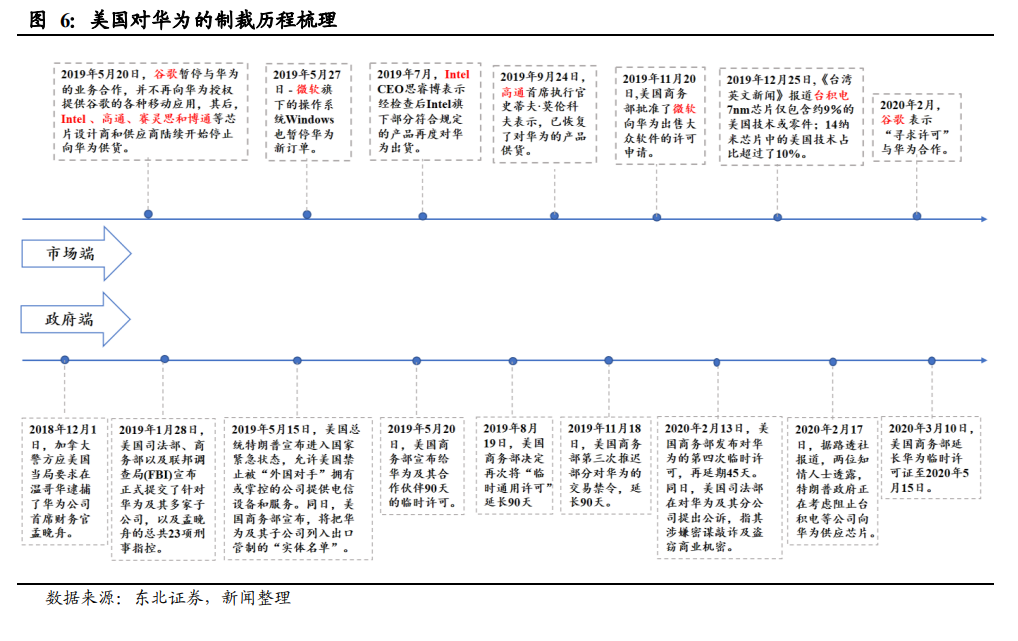The height and width of the screenshot is (641, 1018).
Task: Click market timeline dot under 2019年5月20日 谷歌
Action: tap(148, 214)
